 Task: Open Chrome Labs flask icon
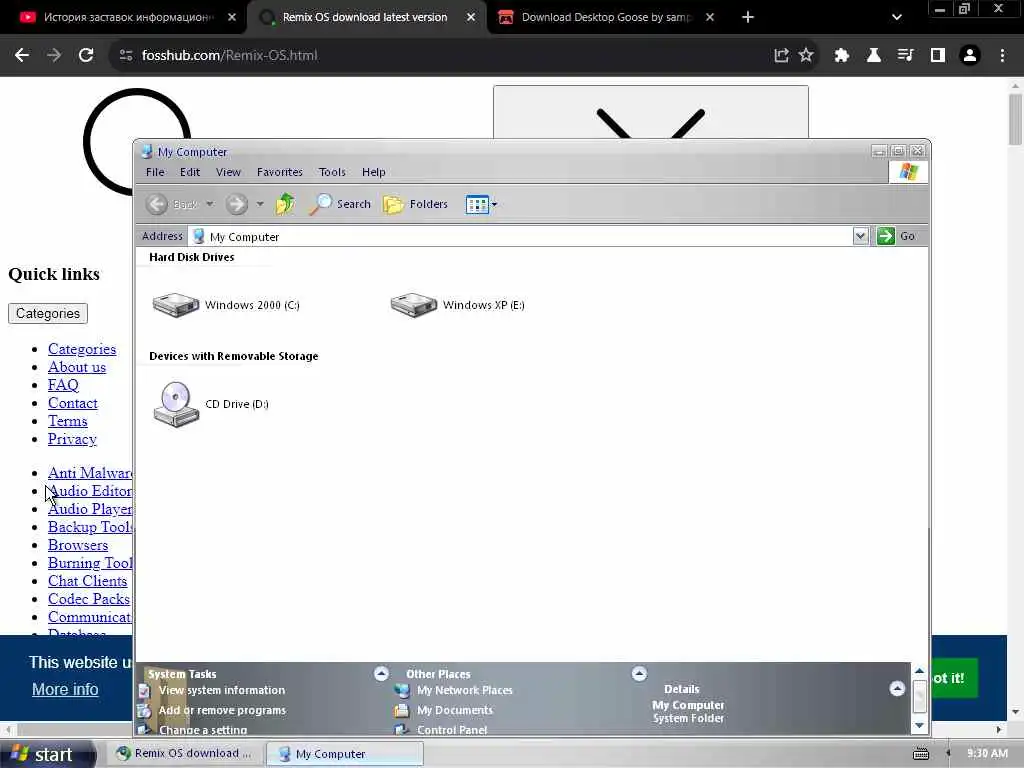pyautogui.click(x=874, y=56)
